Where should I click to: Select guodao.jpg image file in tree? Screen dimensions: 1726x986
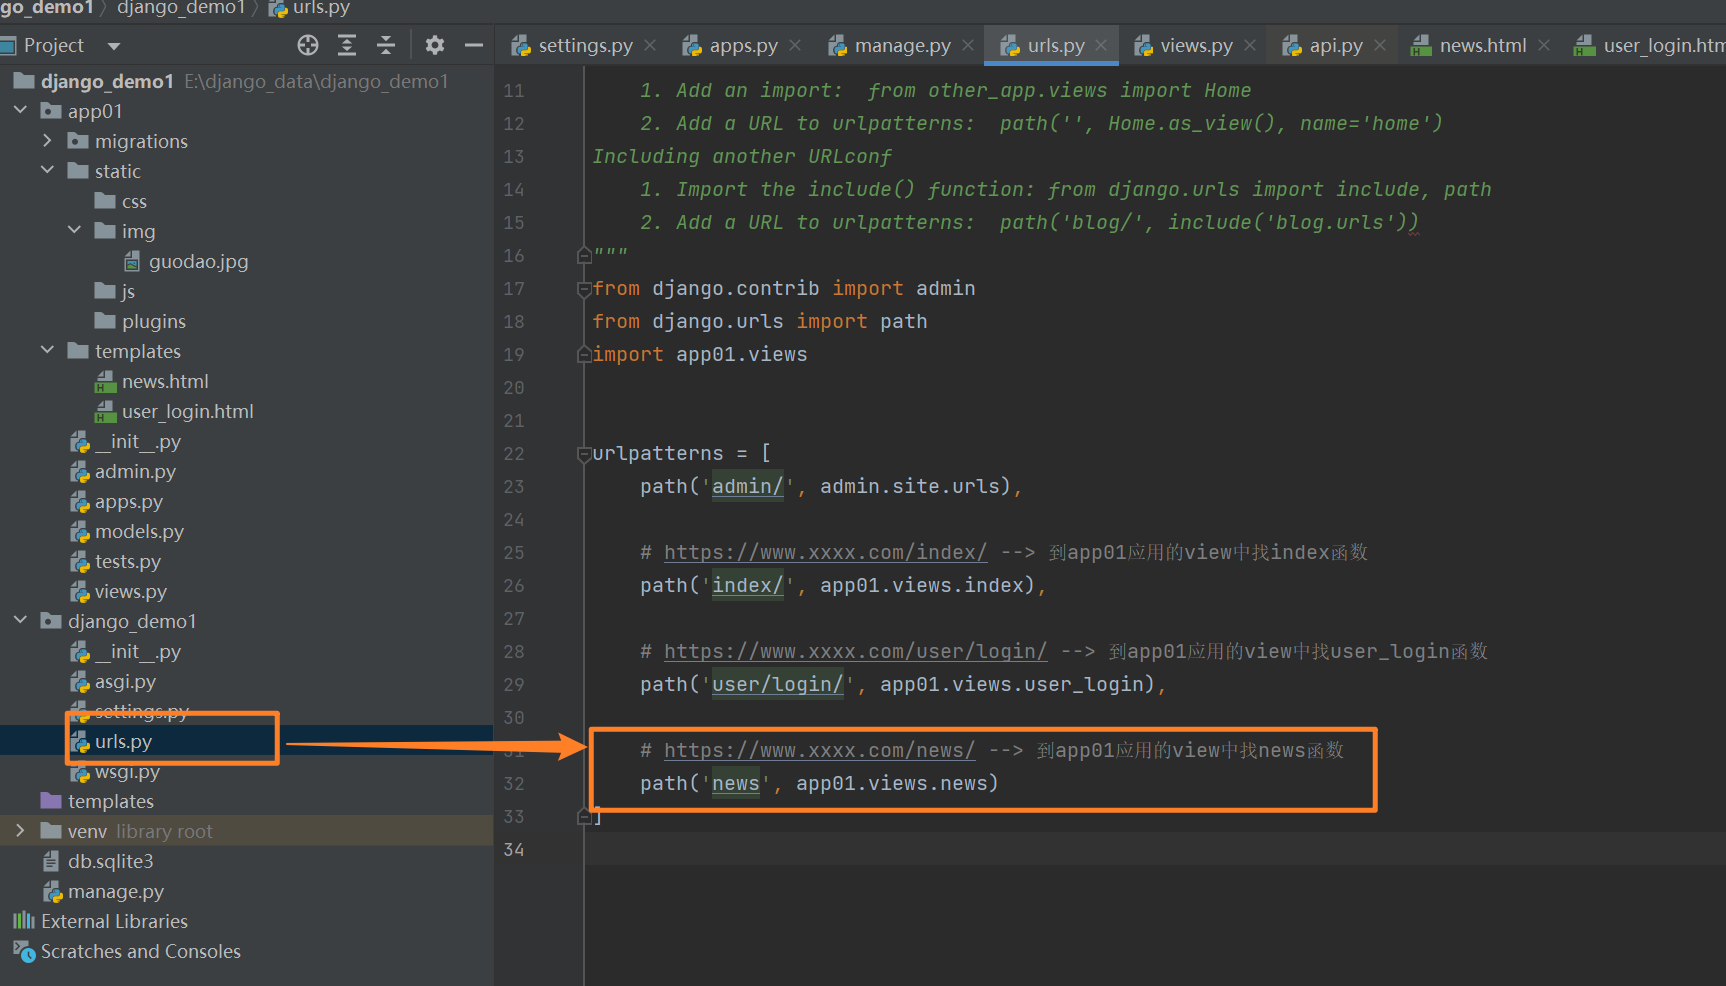(x=198, y=261)
